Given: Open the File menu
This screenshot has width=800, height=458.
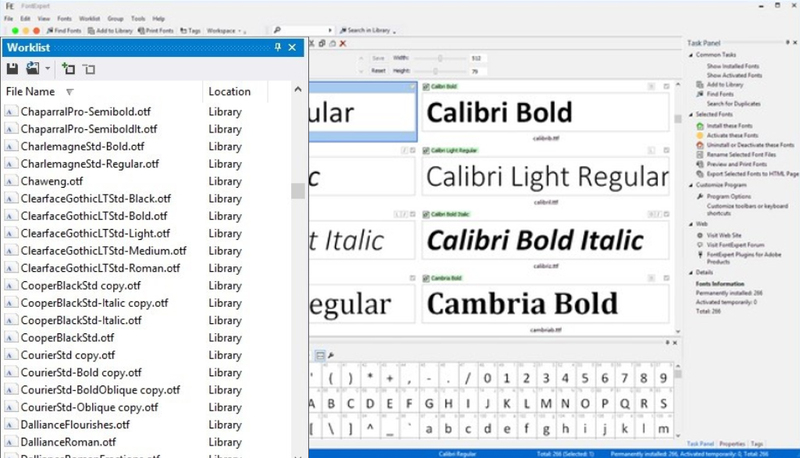Looking at the screenshot, I should pos(9,18).
